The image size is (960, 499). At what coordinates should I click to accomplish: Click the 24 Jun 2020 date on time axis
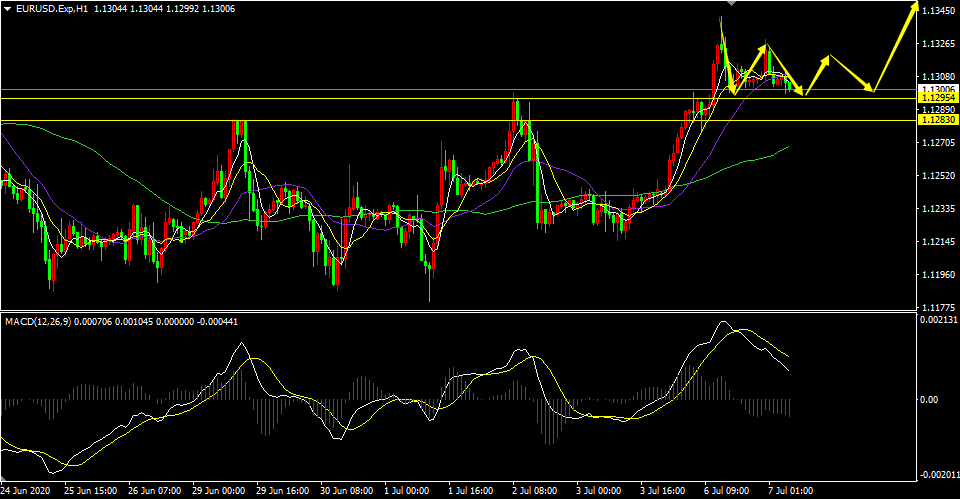25,490
